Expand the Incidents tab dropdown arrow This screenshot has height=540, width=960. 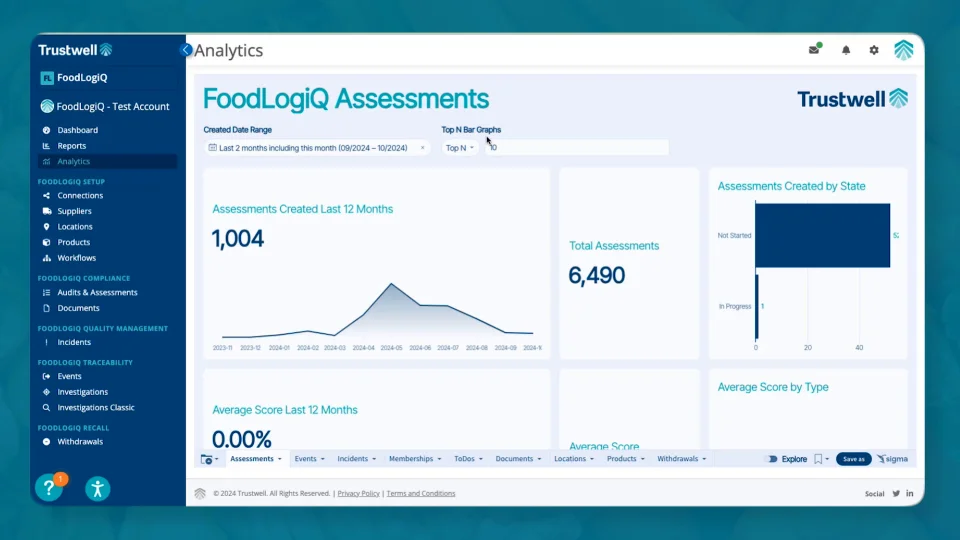point(374,459)
